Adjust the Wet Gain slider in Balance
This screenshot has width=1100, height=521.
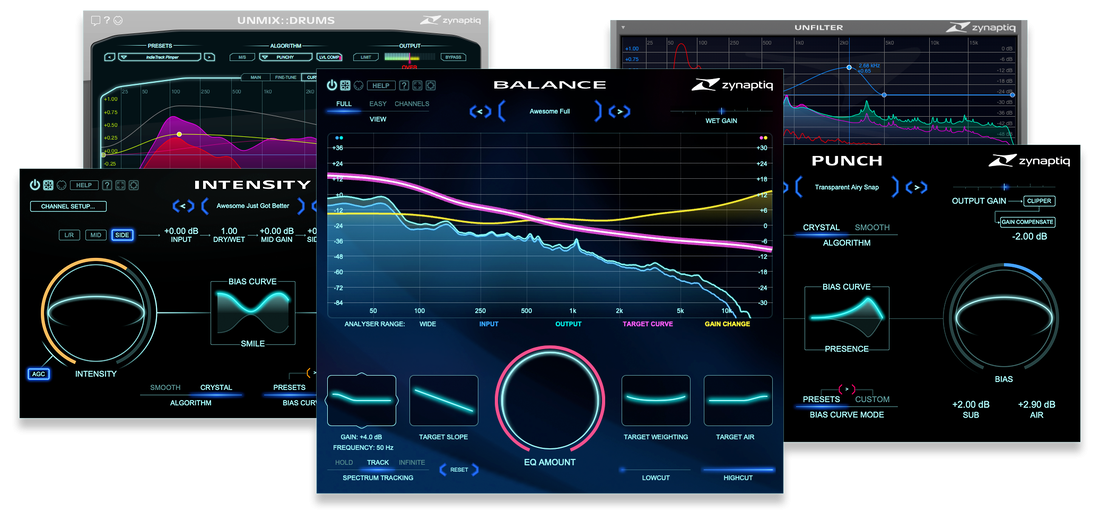pos(721,111)
